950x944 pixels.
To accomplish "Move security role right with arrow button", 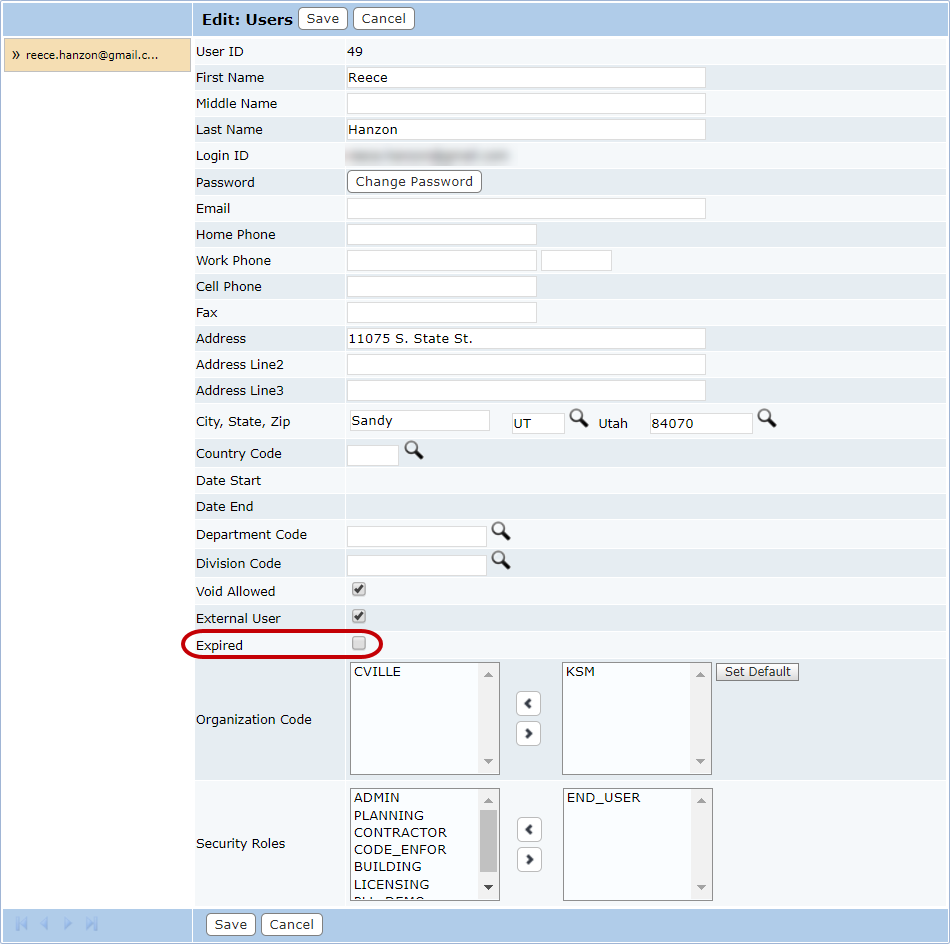I will (x=529, y=860).
